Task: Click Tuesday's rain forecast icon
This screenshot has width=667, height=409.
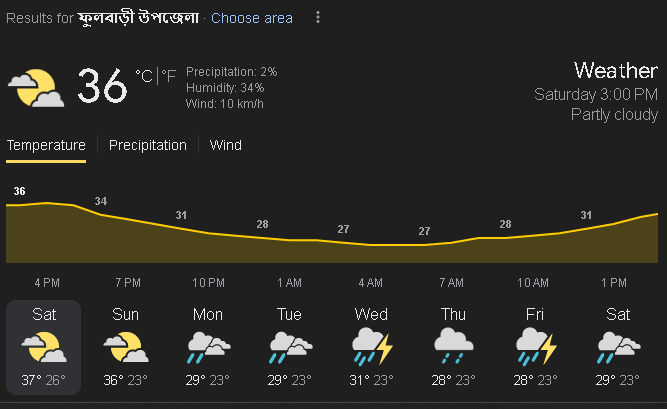Action: [x=290, y=347]
